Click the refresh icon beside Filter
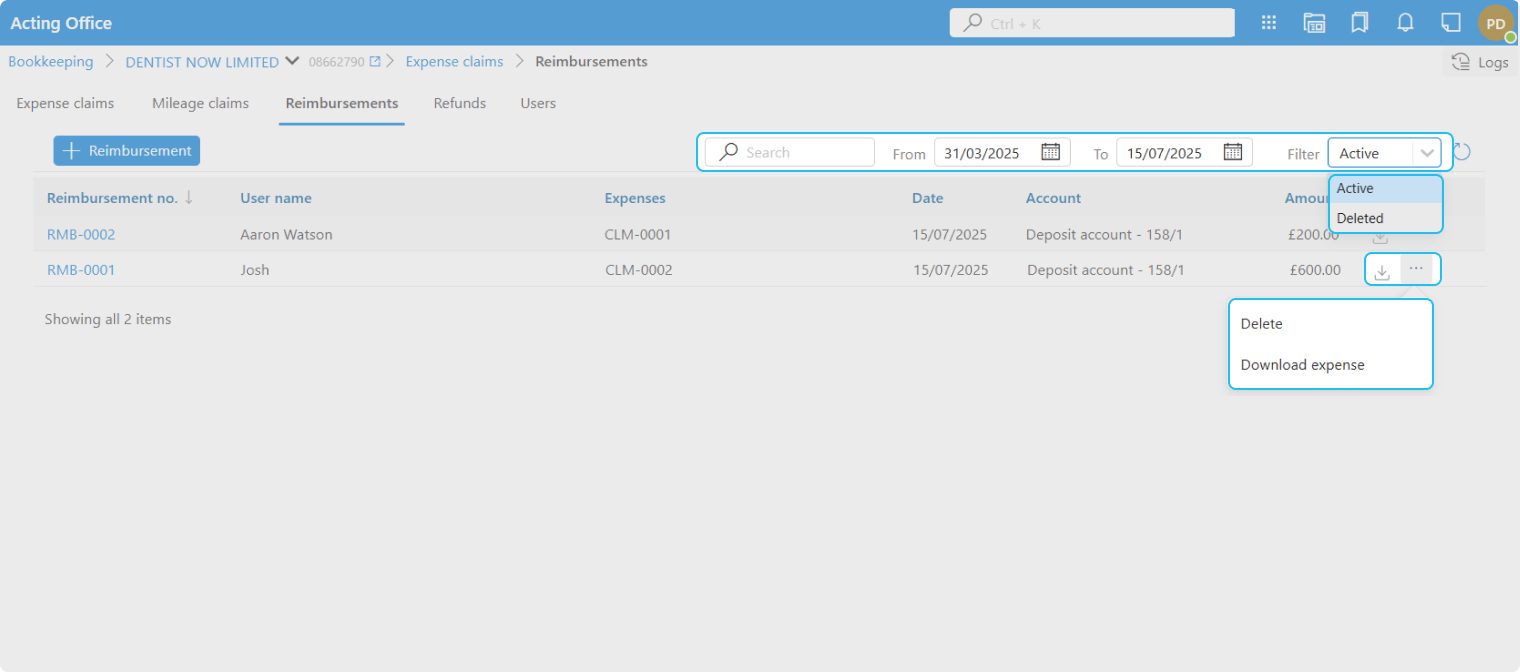Viewport: 1520px width, 672px height. pyautogui.click(x=1461, y=152)
